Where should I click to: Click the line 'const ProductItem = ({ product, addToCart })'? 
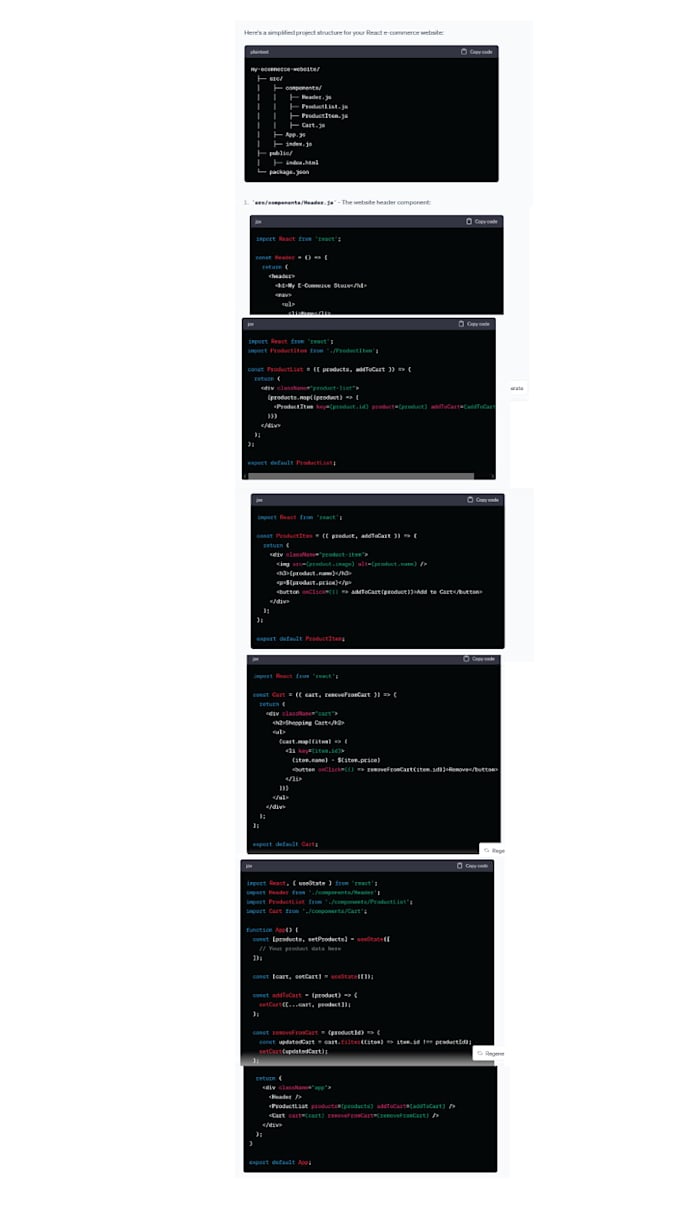pyautogui.click(x=336, y=535)
